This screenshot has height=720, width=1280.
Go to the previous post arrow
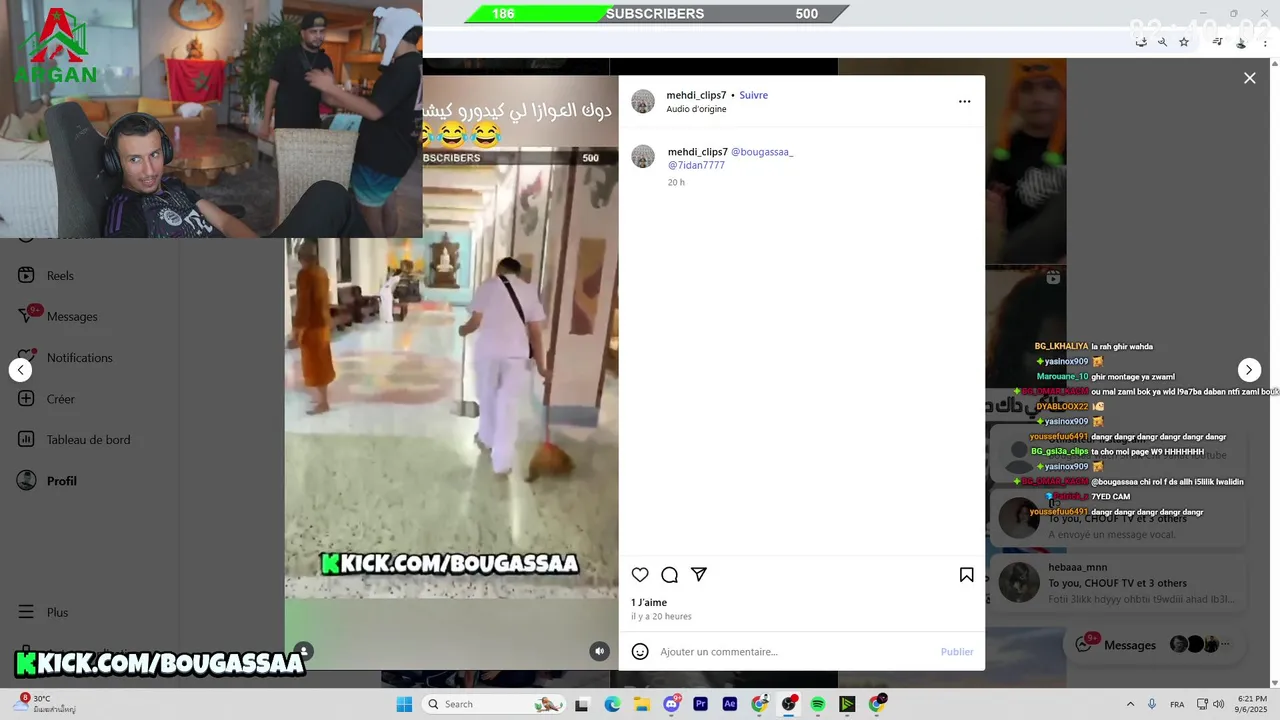(20, 370)
